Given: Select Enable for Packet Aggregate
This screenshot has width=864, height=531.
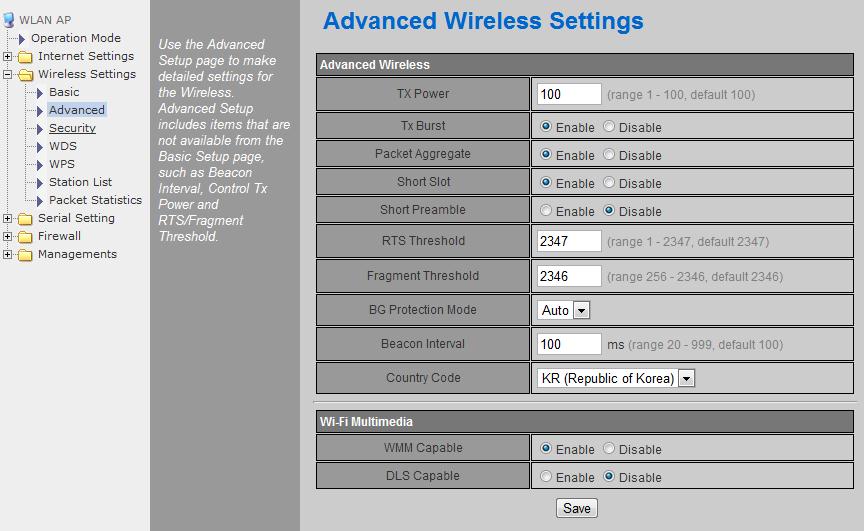Looking at the screenshot, I should point(546,154).
